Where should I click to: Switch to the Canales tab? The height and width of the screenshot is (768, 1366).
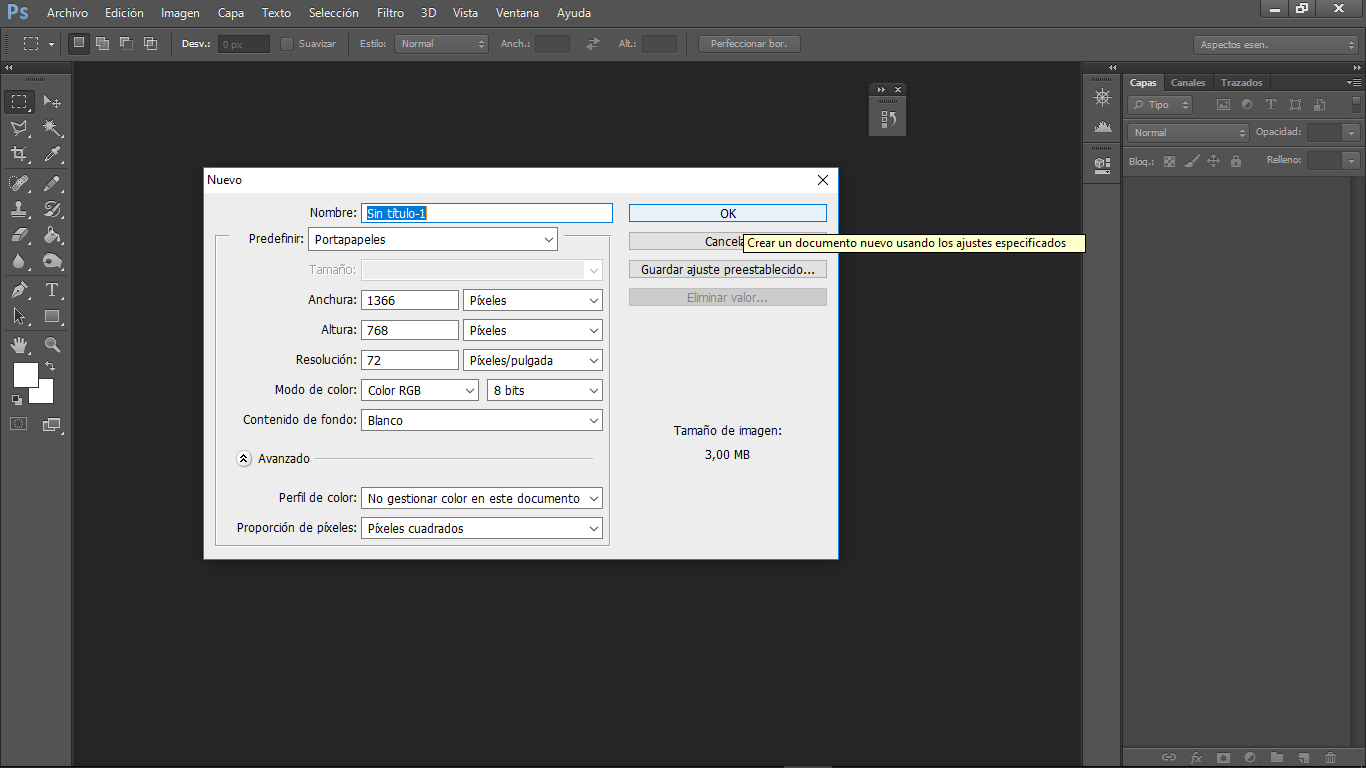pyautogui.click(x=1188, y=82)
